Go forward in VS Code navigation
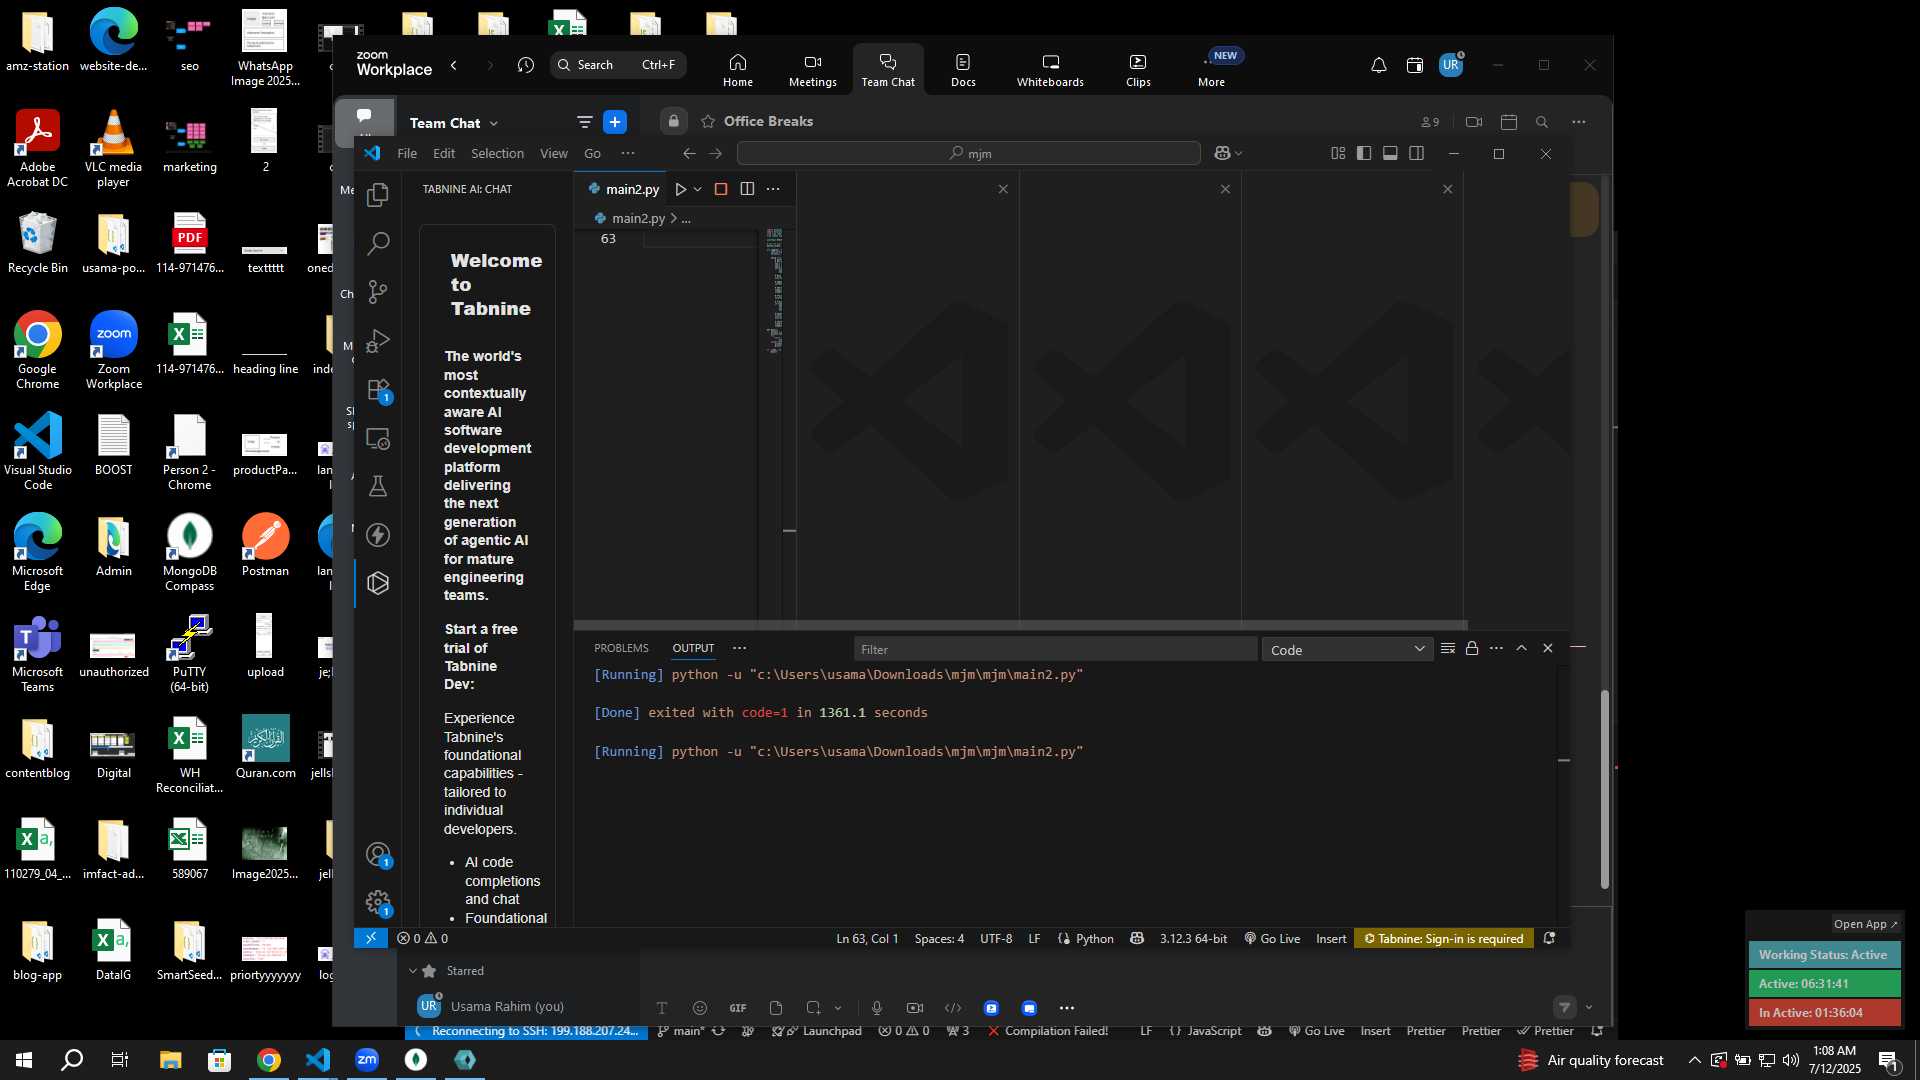This screenshot has width=1920, height=1080. pos(715,153)
